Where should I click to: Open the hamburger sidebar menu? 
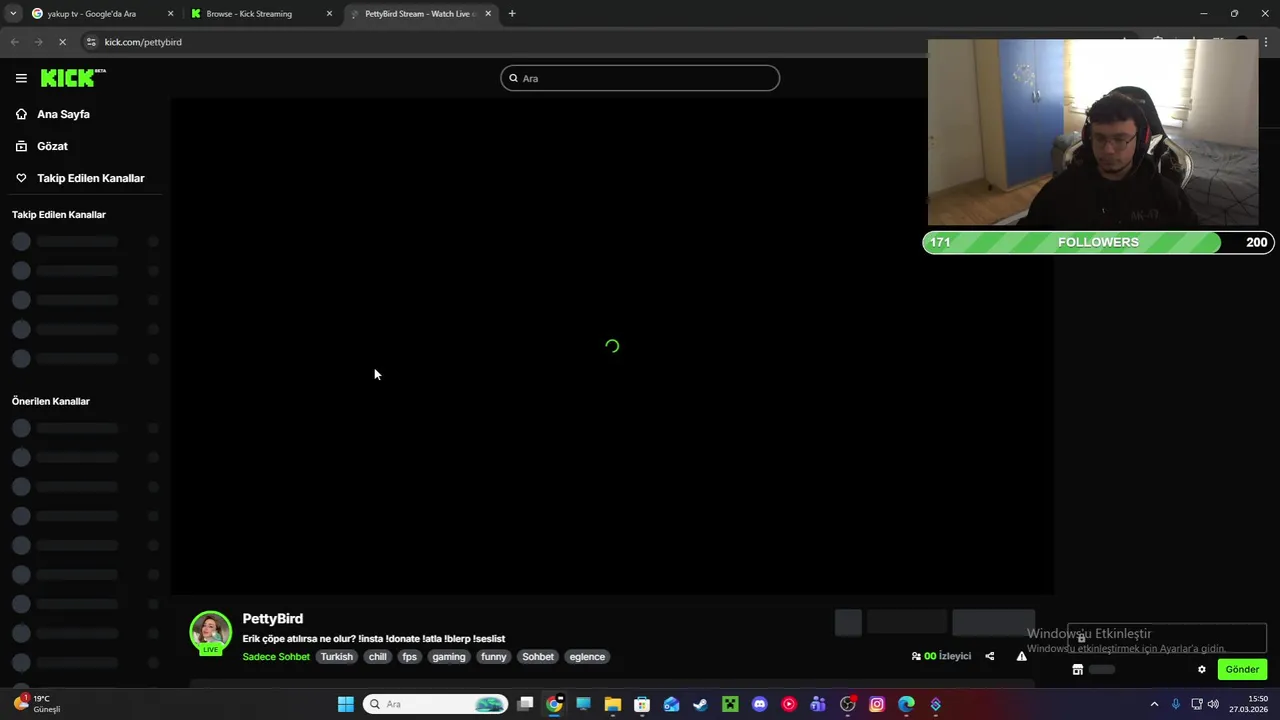tap(21, 78)
